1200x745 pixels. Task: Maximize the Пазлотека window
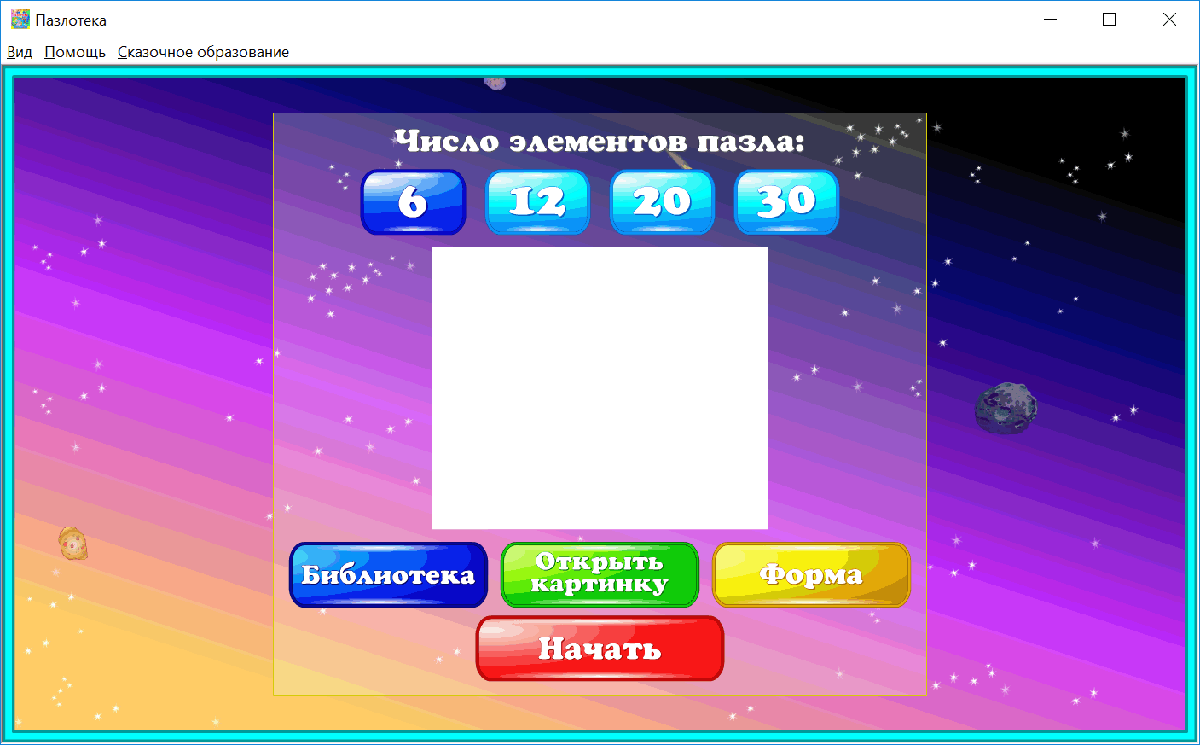pos(1110,18)
